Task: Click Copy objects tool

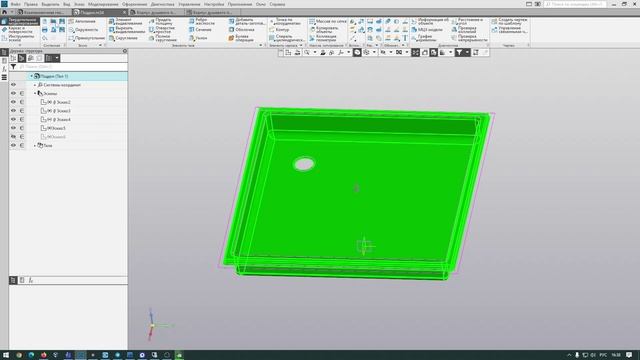Action: tap(324, 30)
